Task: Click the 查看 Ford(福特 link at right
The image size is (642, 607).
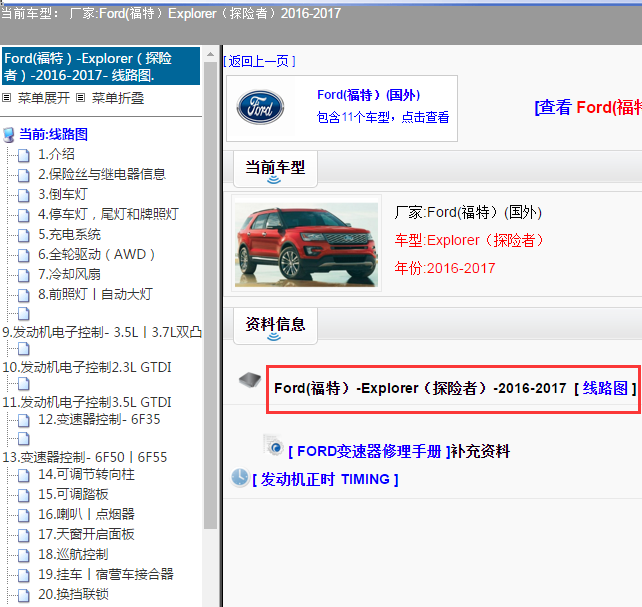Action: pos(588,108)
